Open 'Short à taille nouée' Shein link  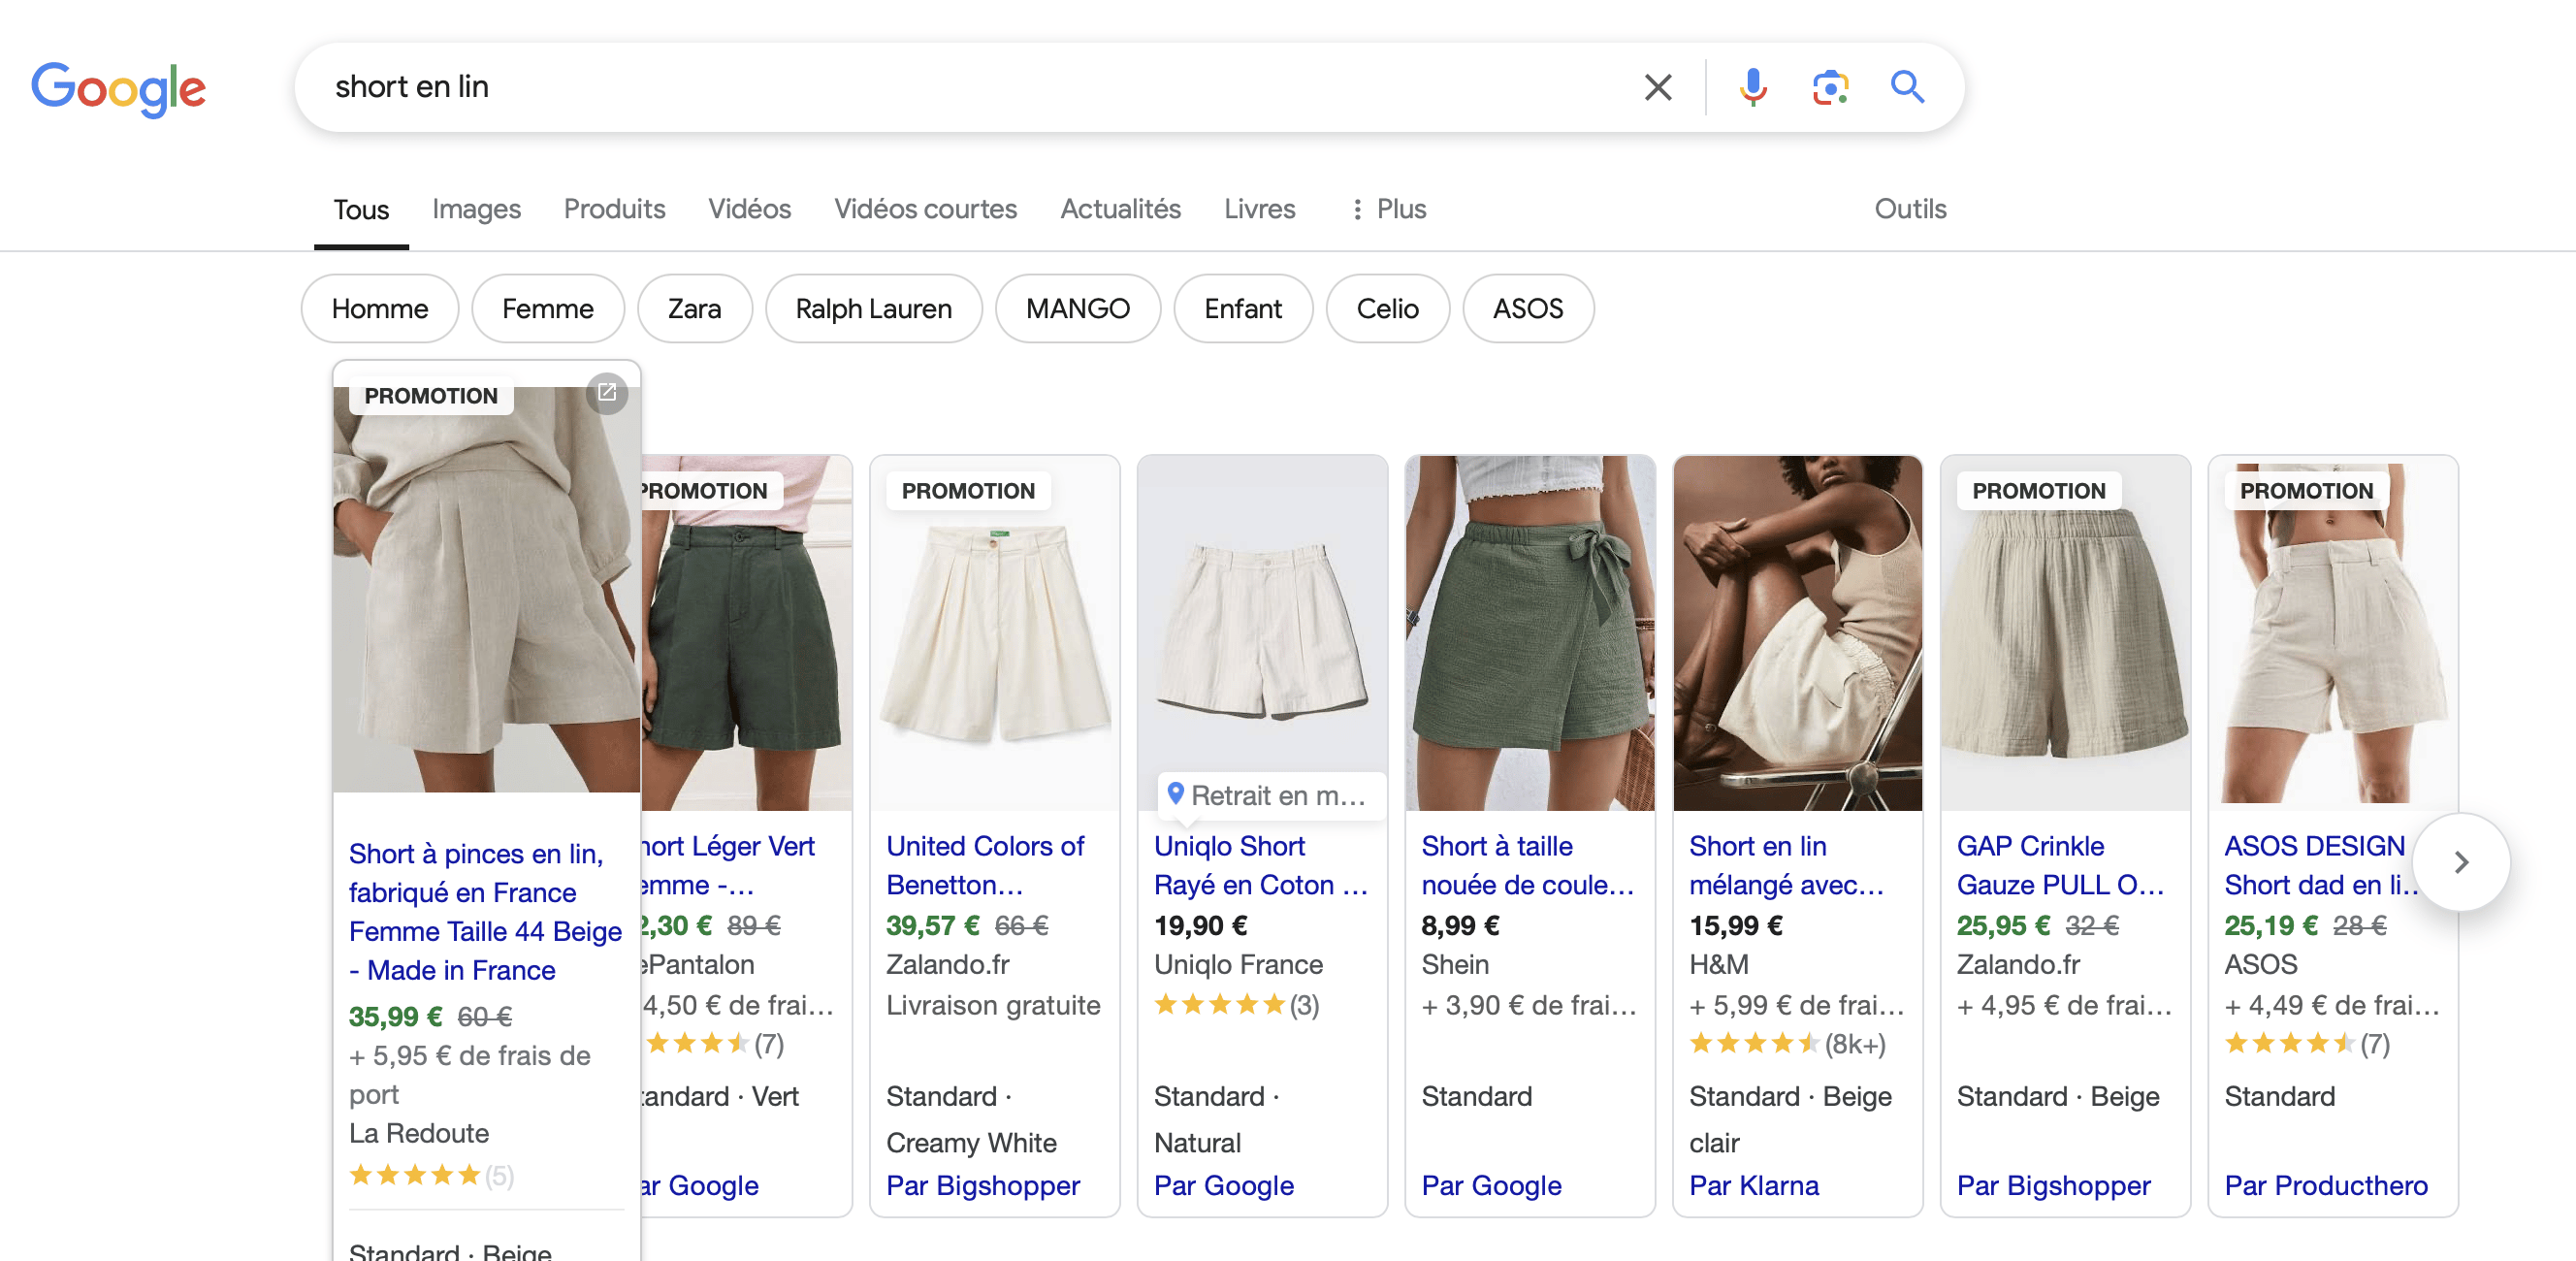point(1528,865)
